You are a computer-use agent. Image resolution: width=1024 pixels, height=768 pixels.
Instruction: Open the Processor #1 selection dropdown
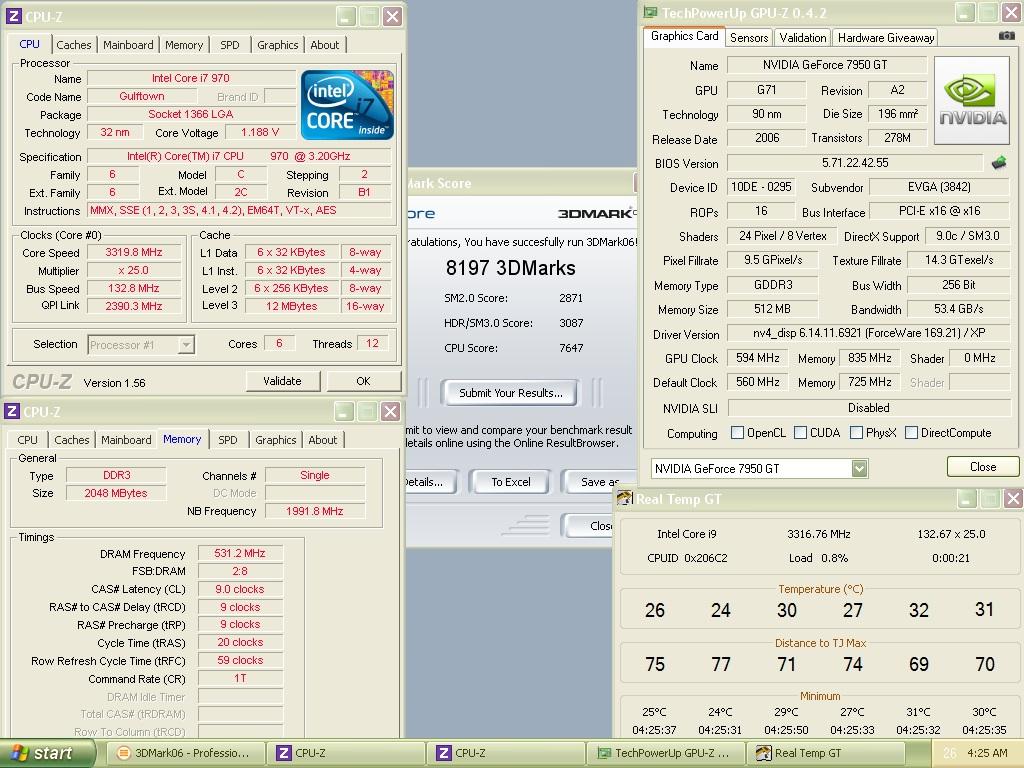pyautogui.click(x=186, y=344)
